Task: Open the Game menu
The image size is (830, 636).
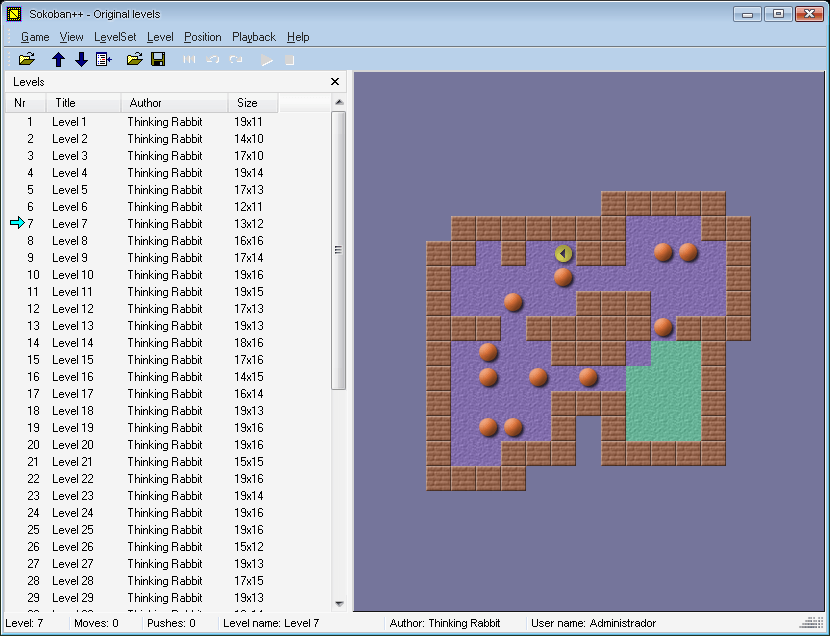Action: tap(35, 37)
